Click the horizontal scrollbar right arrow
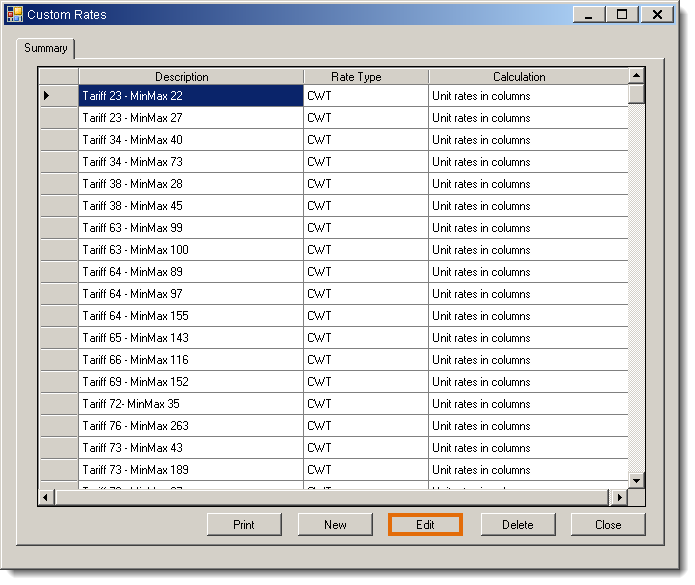 pyautogui.click(x=619, y=497)
